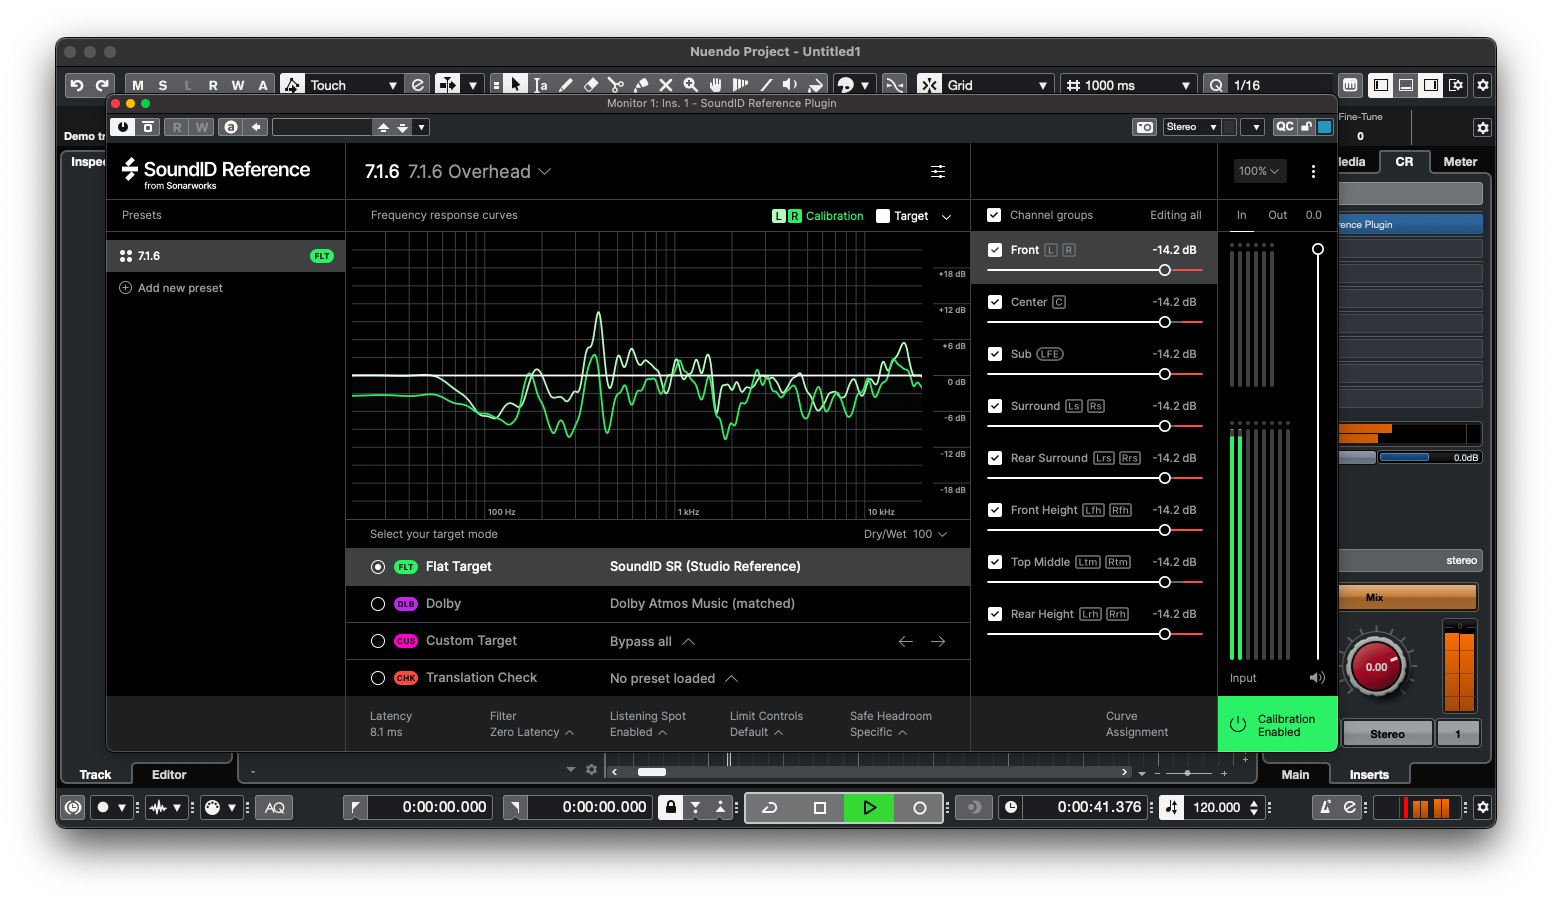Click the transport Record button
The width and height of the screenshot is (1552, 902).
point(920,807)
